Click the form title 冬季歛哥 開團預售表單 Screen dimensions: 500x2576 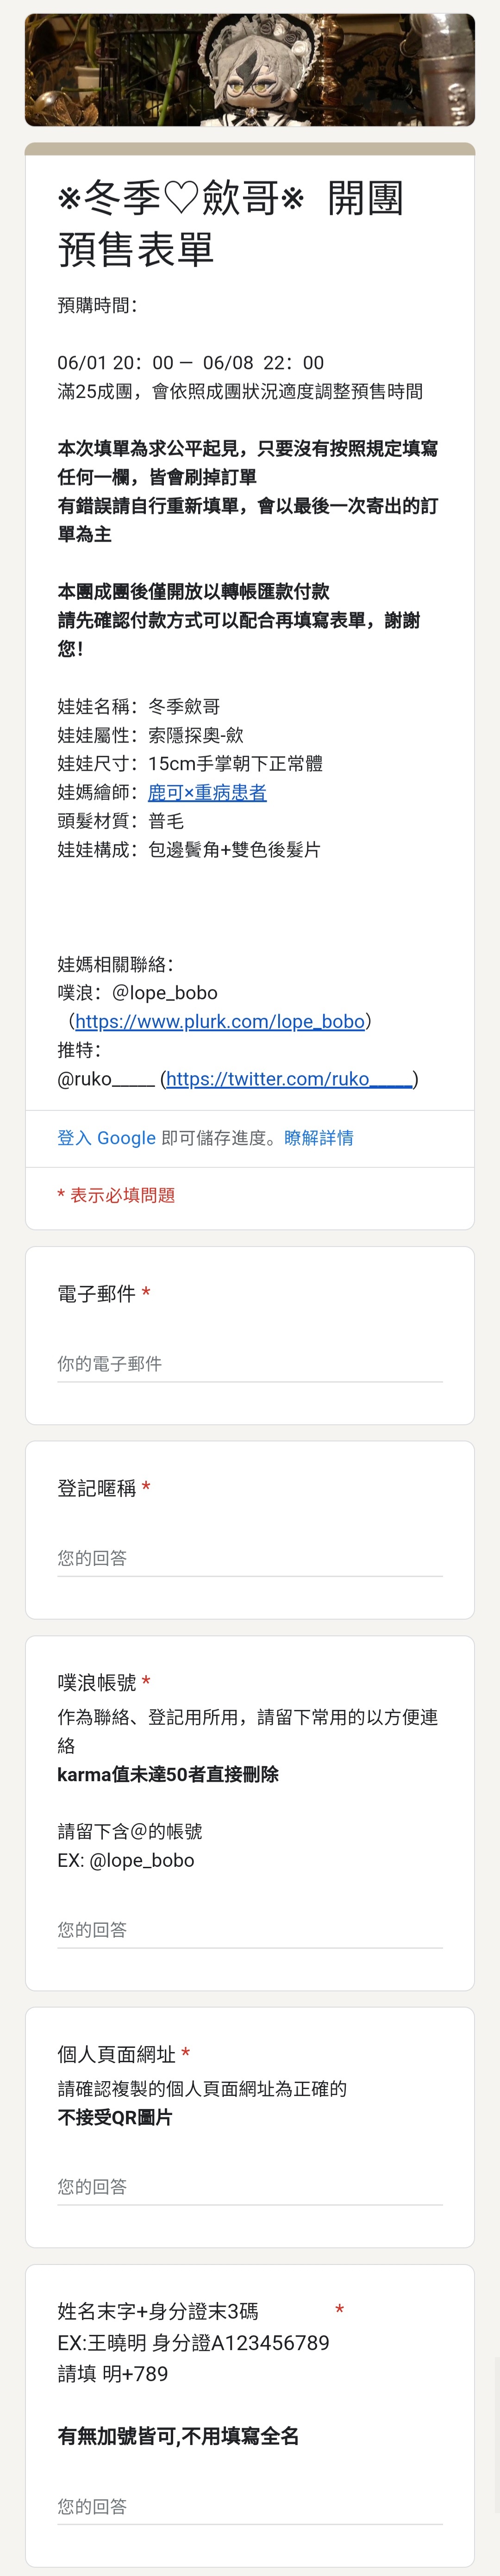(x=230, y=223)
